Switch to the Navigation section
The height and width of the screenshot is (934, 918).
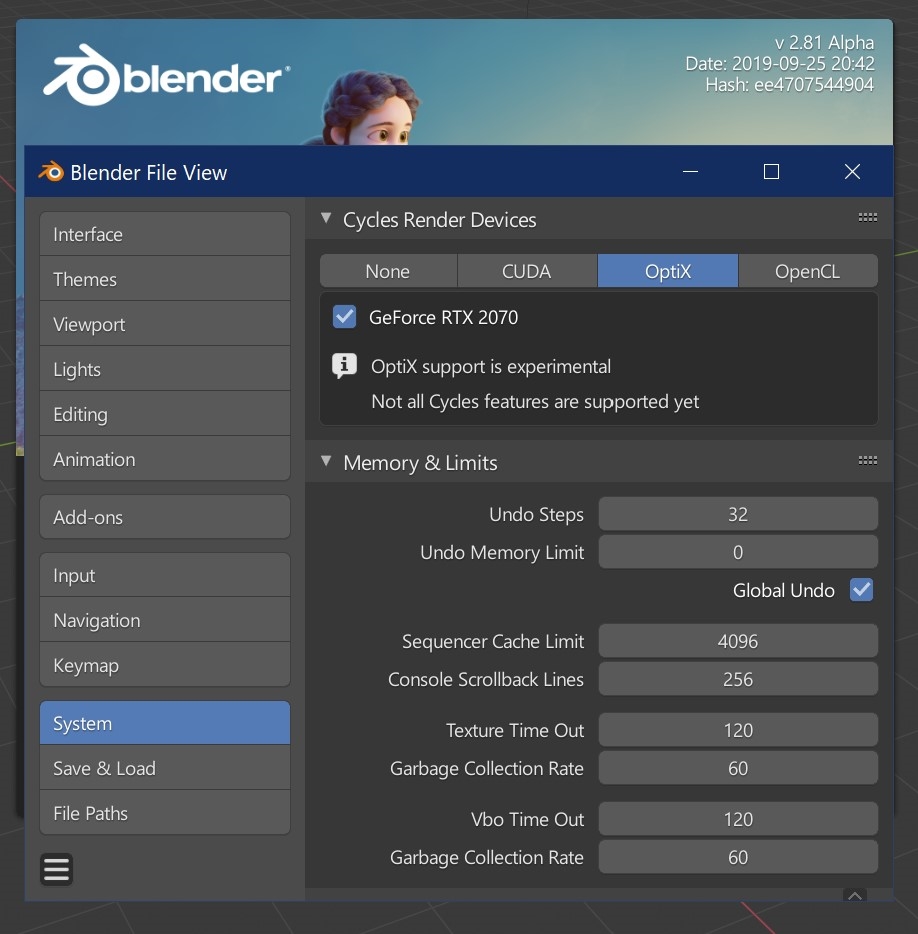click(165, 620)
